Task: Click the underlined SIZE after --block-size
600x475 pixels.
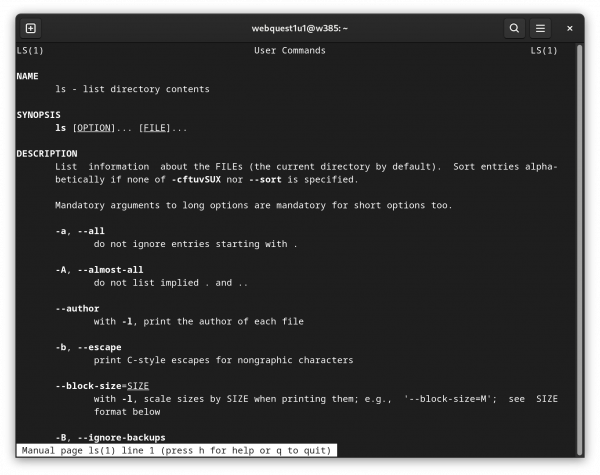Action: tap(138, 386)
